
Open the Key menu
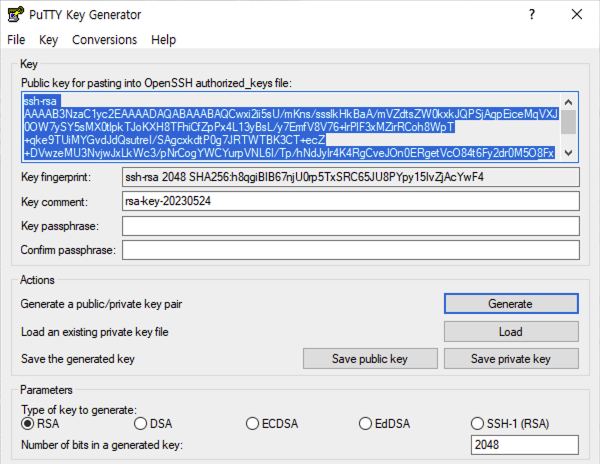tap(48, 40)
